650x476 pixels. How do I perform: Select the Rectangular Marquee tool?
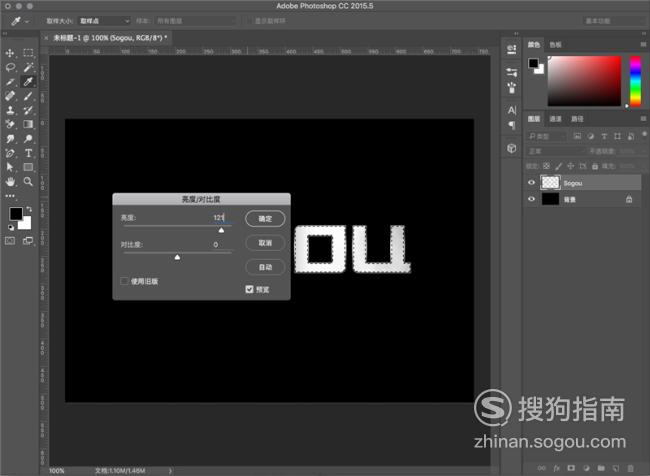(28, 53)
